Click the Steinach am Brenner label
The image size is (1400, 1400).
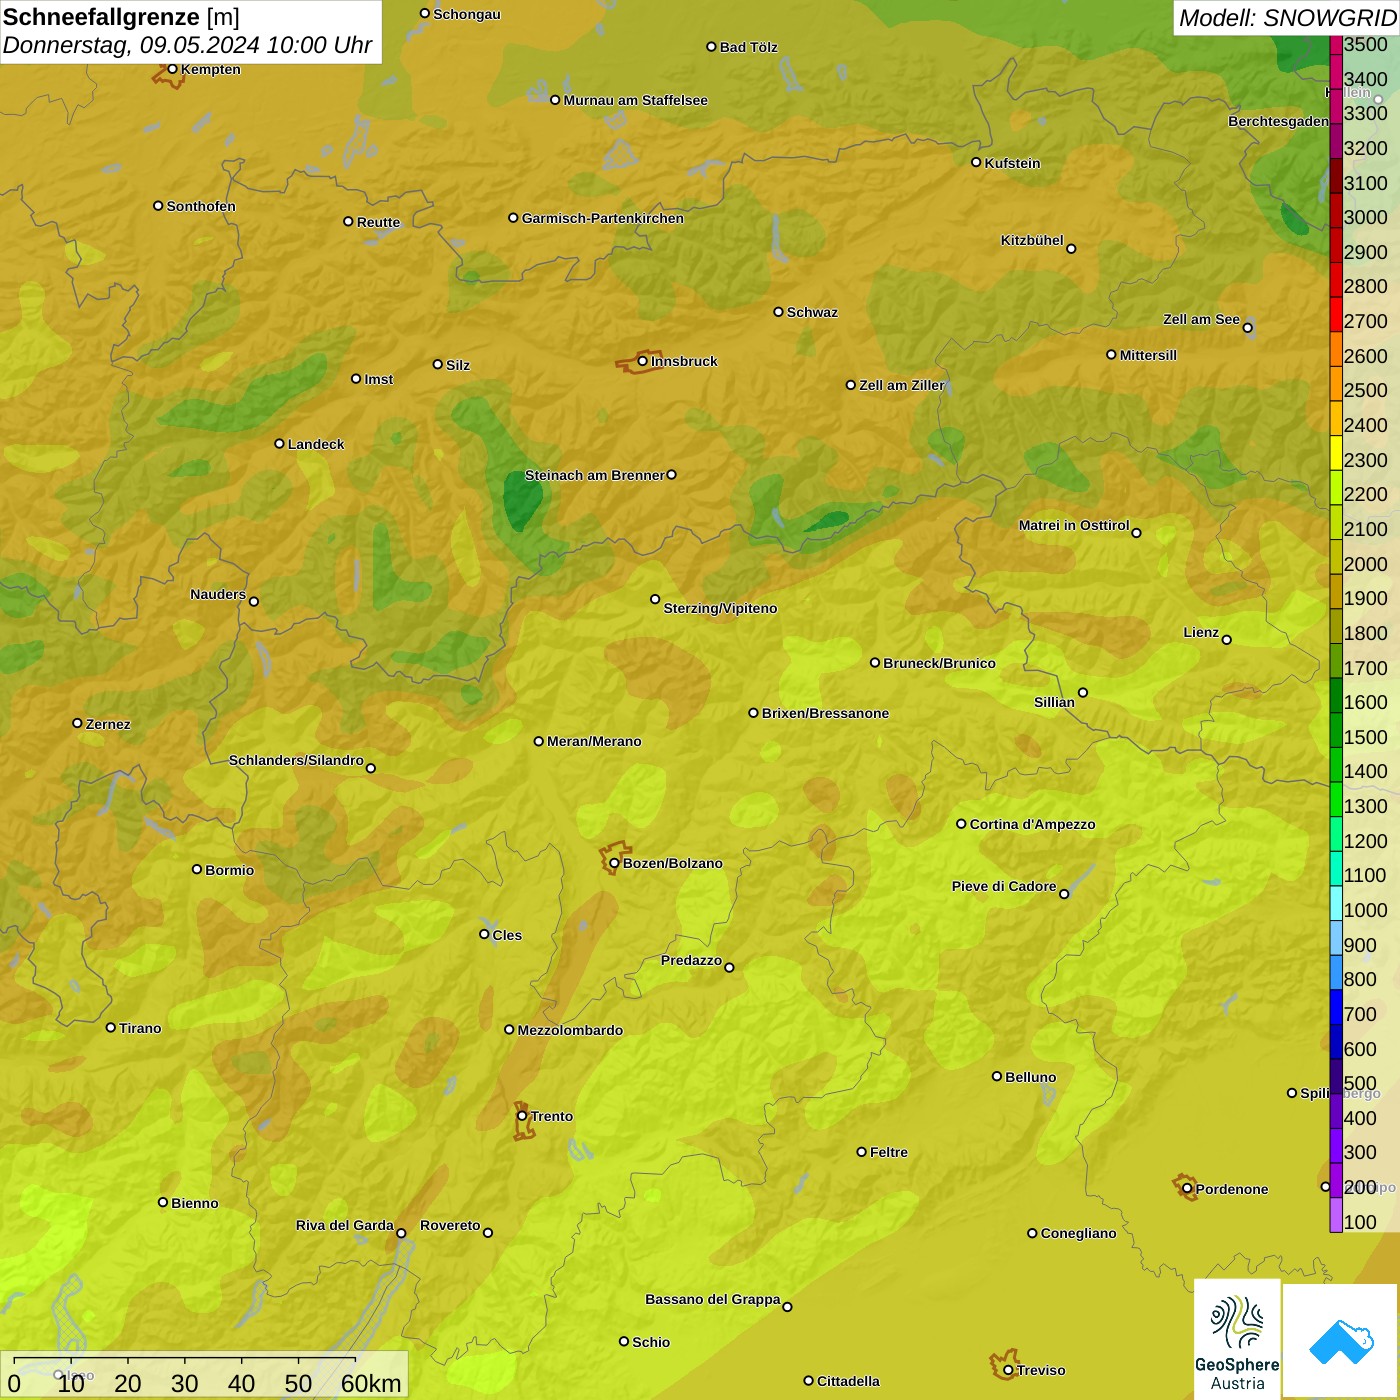pos(595,475)
